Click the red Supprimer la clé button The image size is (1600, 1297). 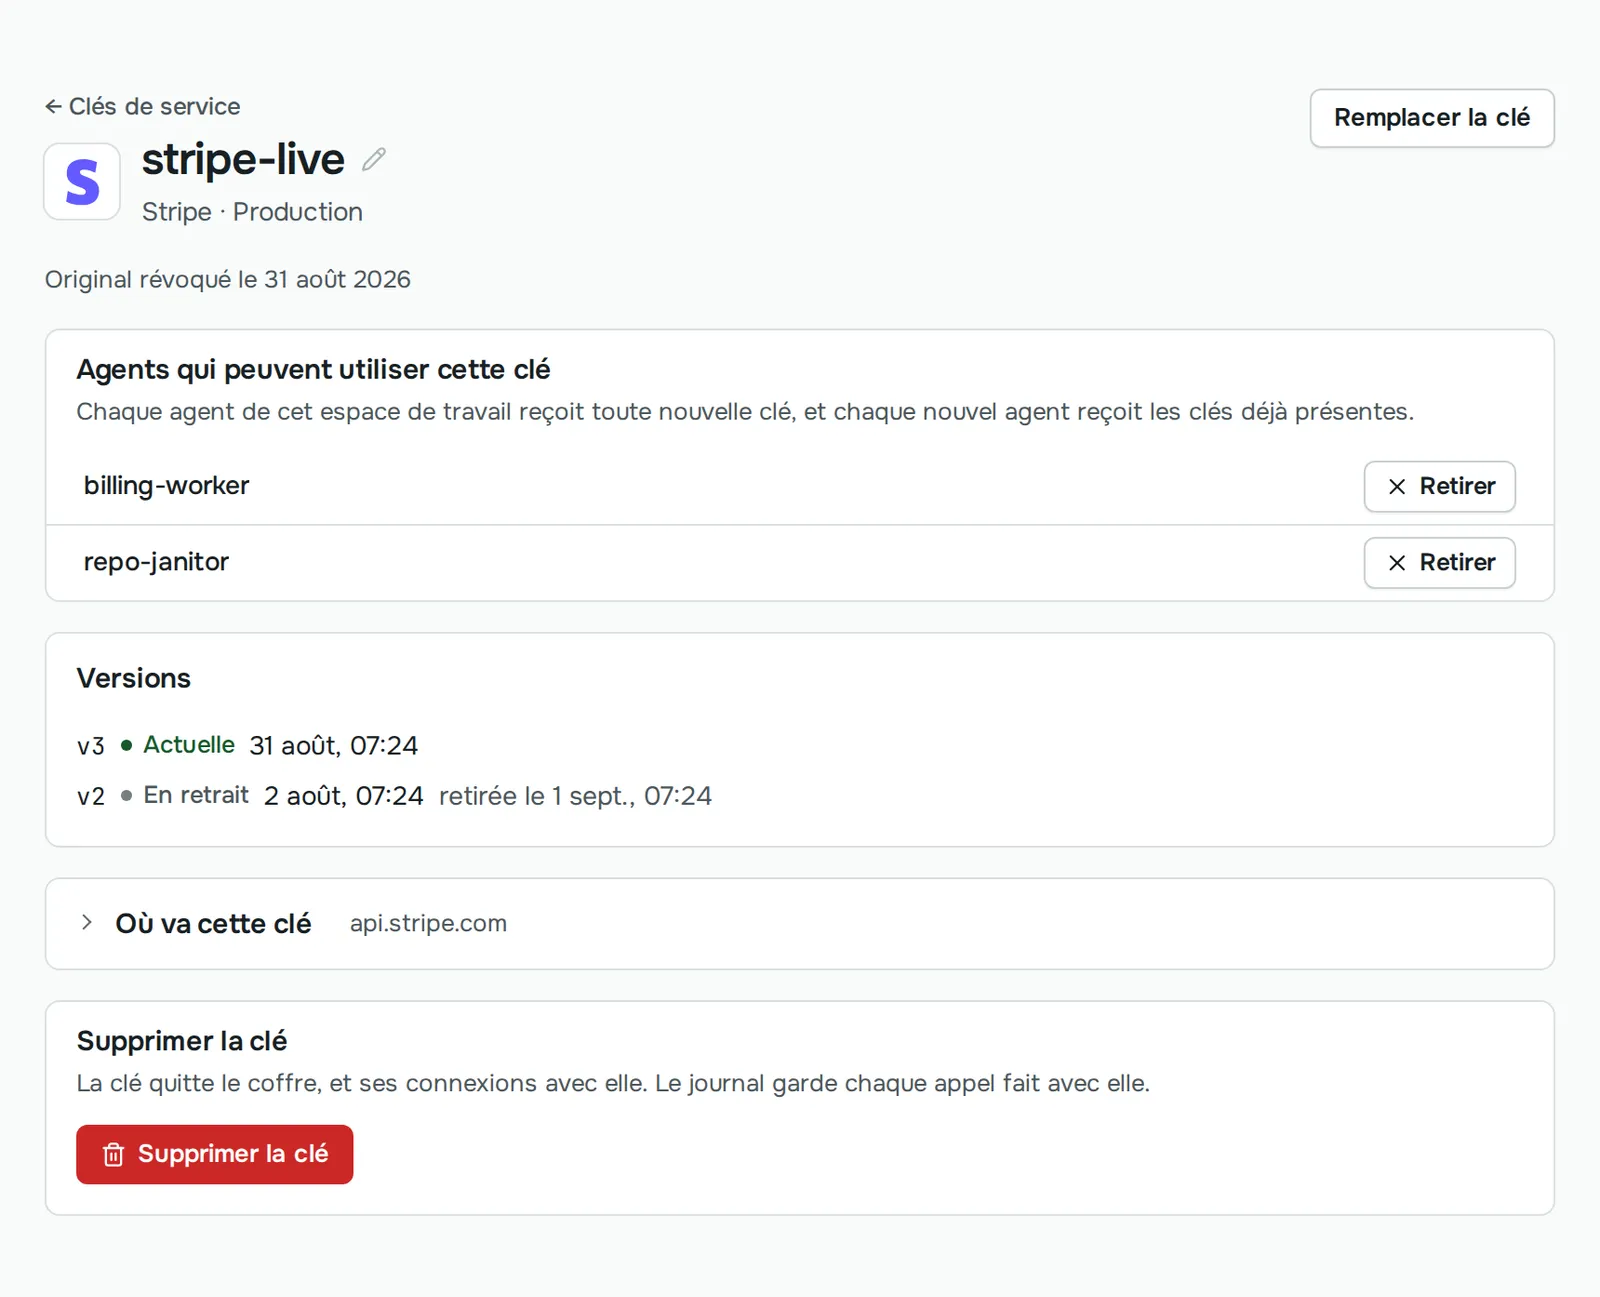pos(215,1154)
